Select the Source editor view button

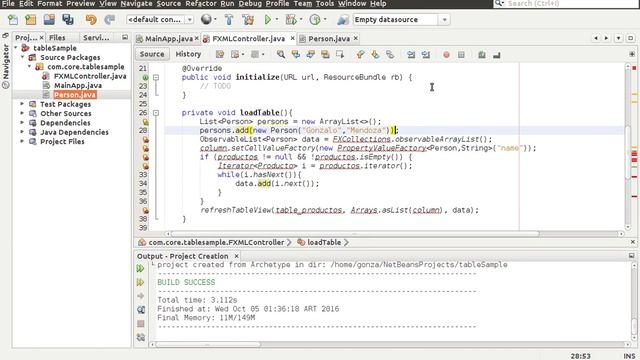152,54
